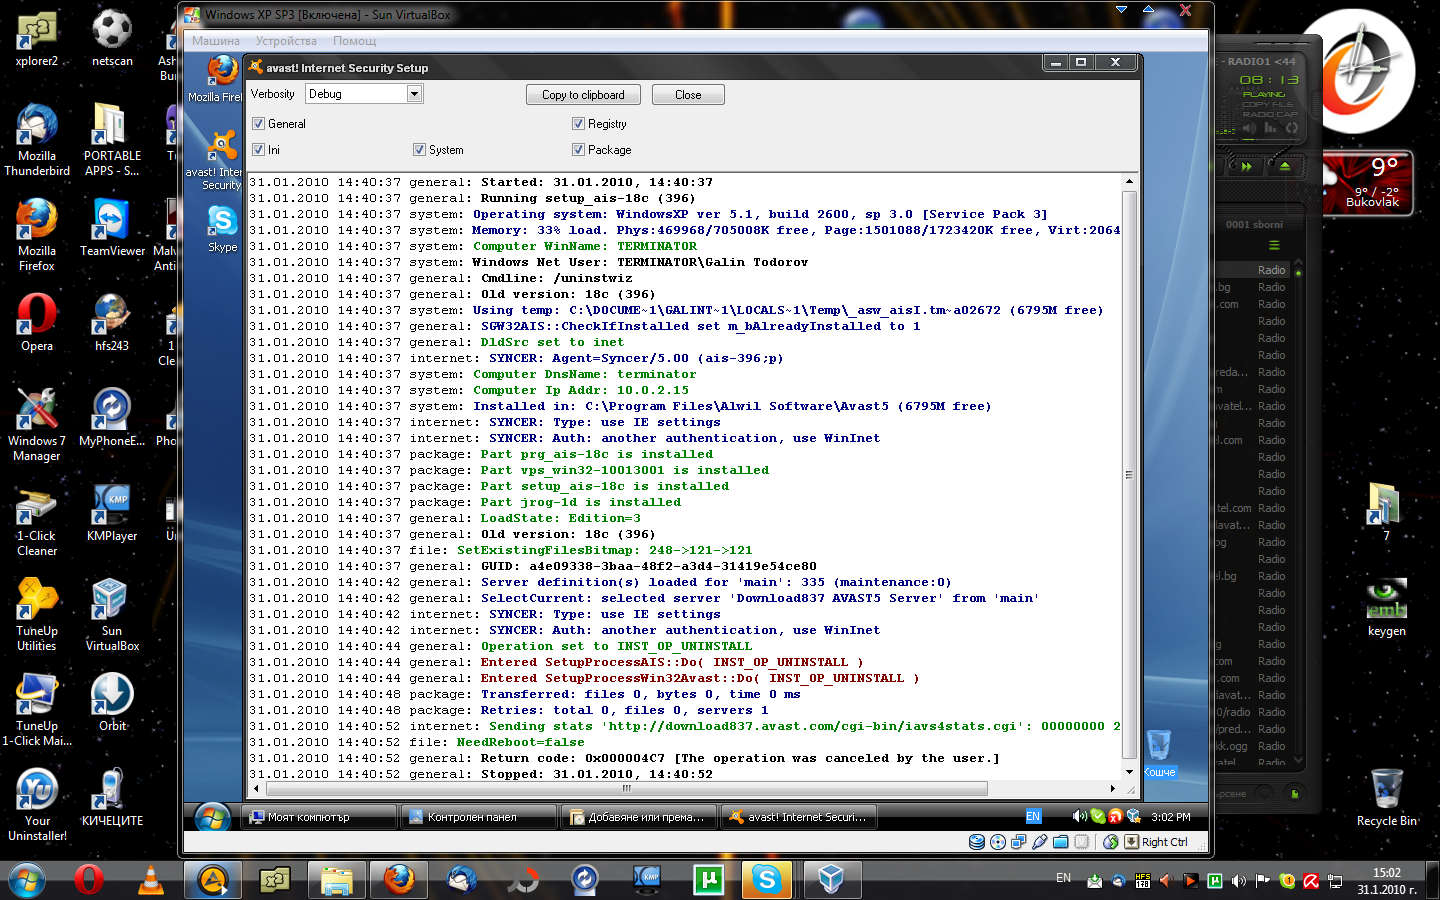
Task: Open the Verbosity dropdown set to Debug
Action: tap(364, 94)
